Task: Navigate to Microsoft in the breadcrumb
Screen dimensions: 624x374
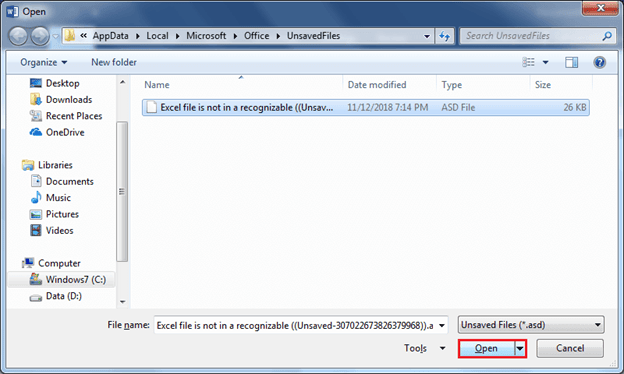Action: click(x=206, y=36)
